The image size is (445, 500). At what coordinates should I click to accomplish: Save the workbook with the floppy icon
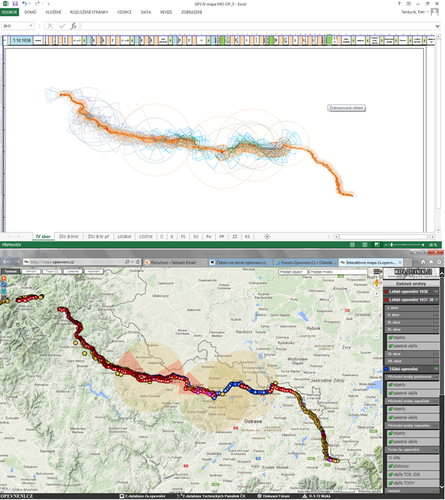click(x=15, y=3)
